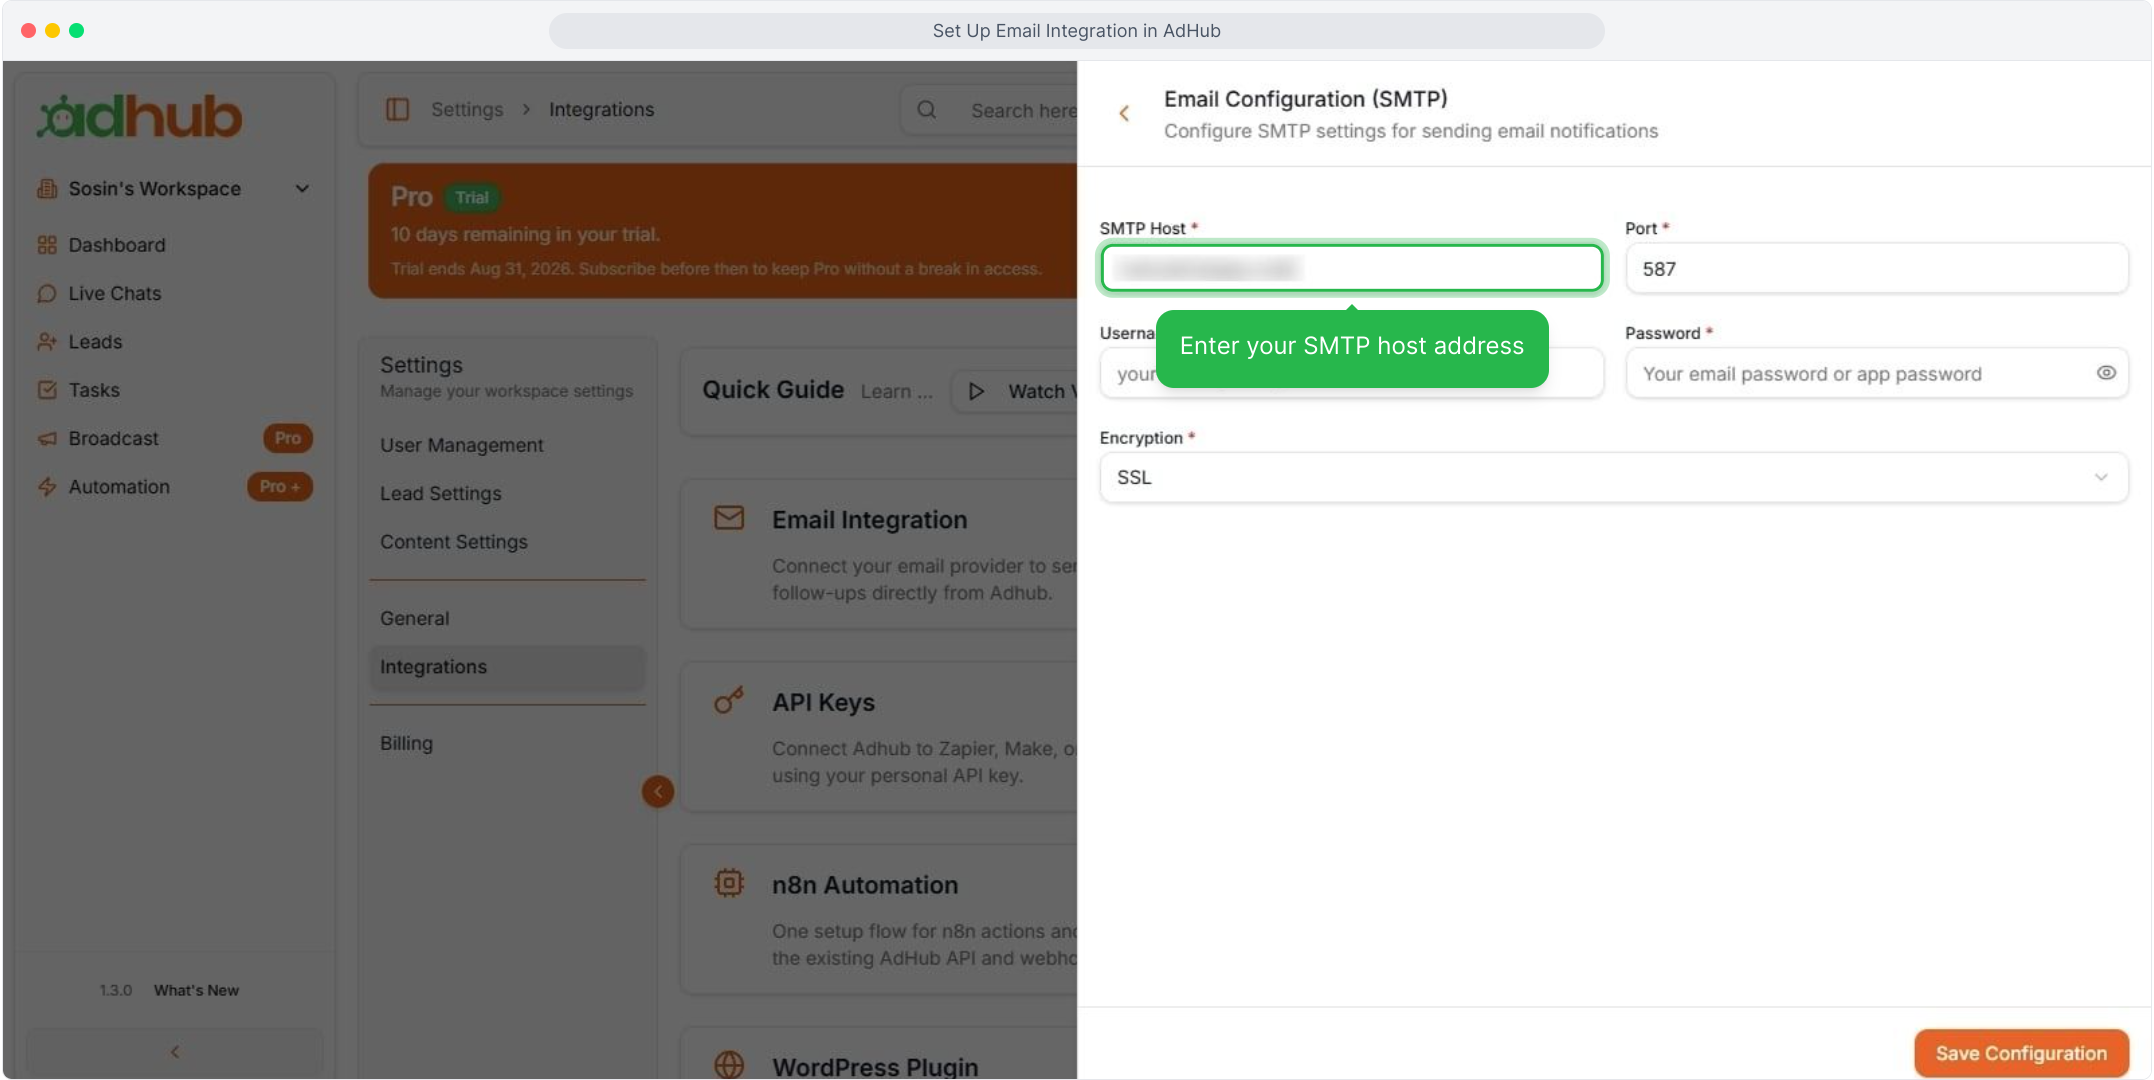Click the workspace building icon
The width and height of the screenshot is (2154, 1080).
(47, 188)
